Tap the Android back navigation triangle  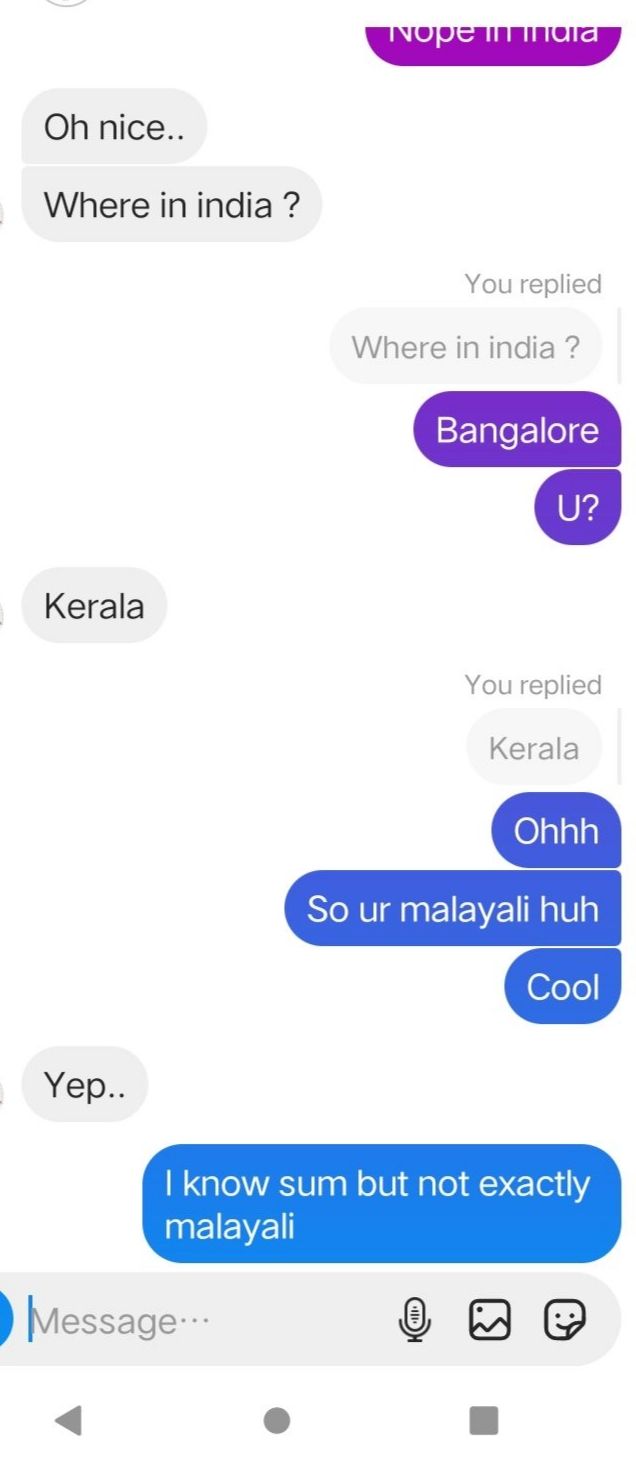tap(68, 1420)
